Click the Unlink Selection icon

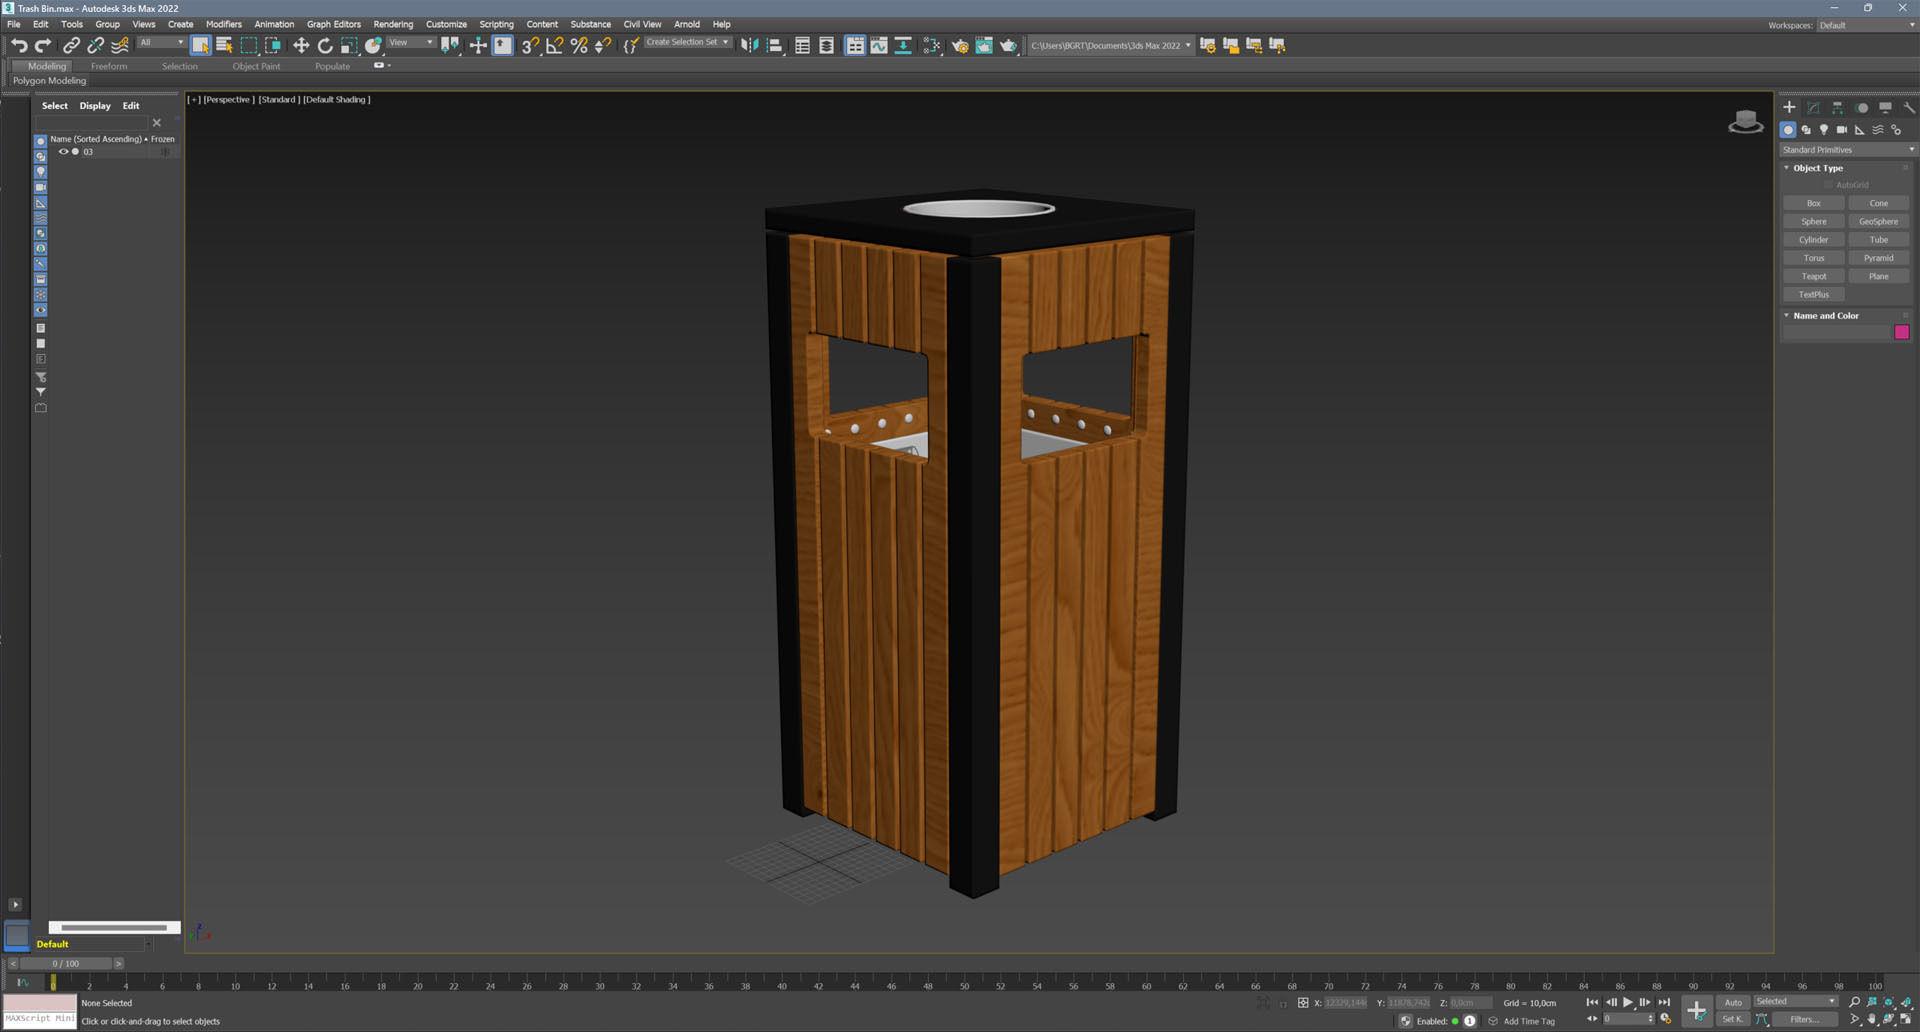tap(95, 45)
